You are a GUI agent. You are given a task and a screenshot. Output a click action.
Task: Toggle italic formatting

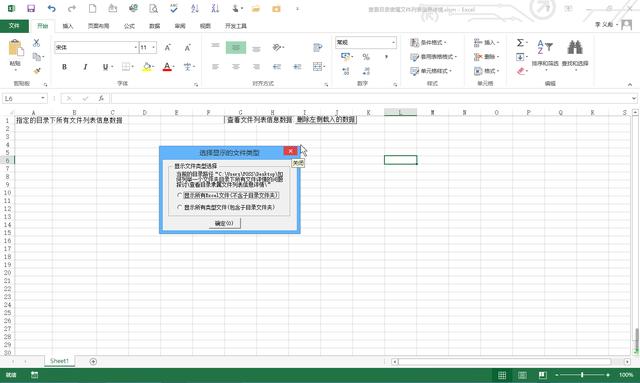coord(85,67)
